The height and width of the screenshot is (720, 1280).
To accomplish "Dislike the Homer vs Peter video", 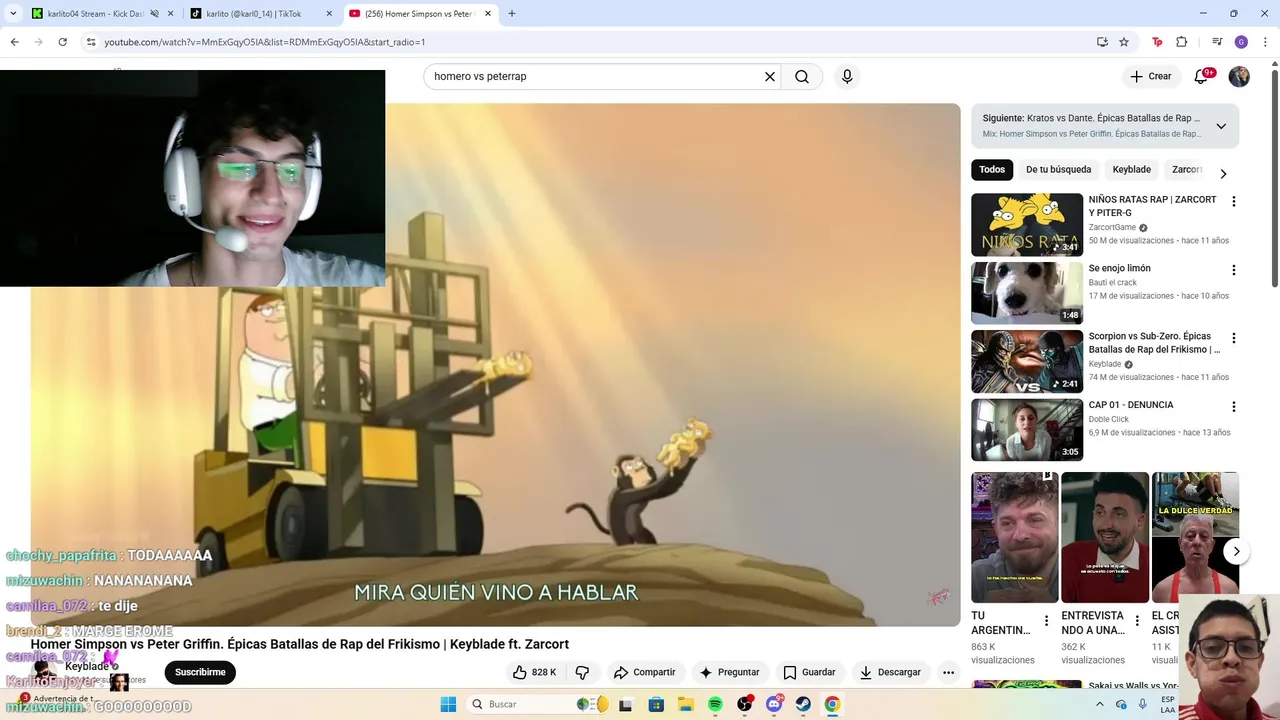I will click(x=582, y=672).
